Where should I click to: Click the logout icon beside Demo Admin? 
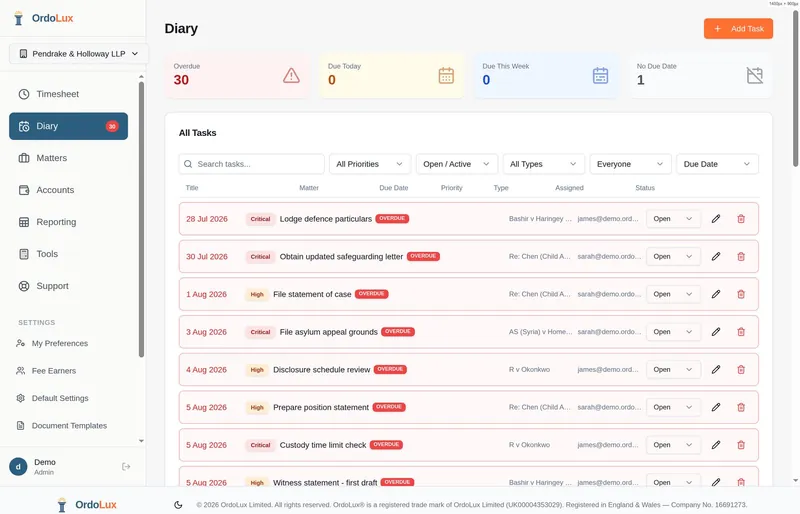coord(126,467)
